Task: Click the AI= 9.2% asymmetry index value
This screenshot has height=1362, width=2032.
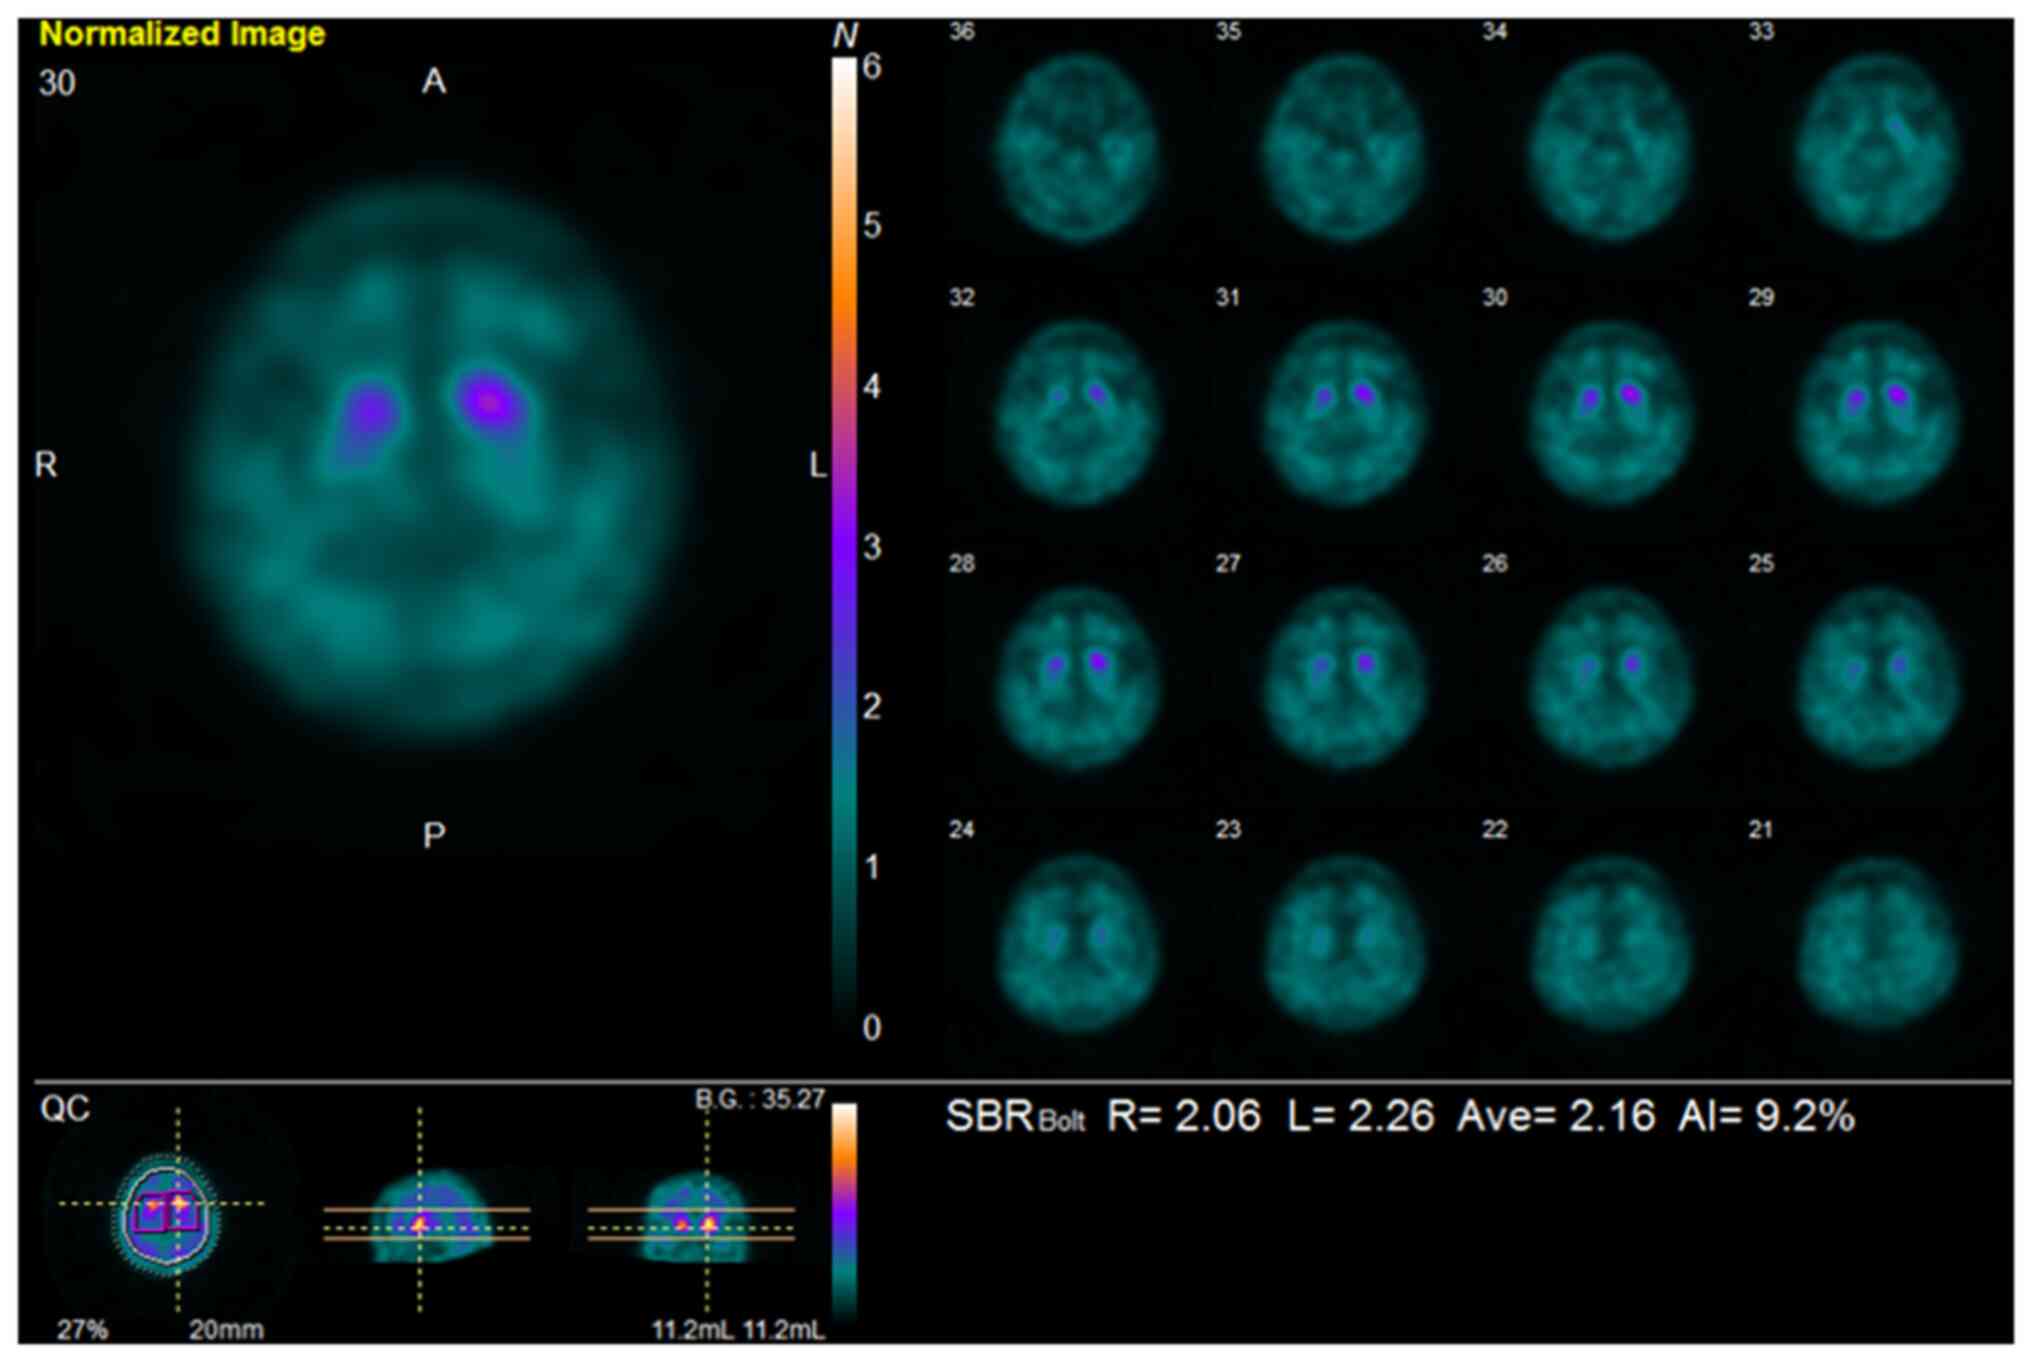Action: (x=1766, y=1116)
